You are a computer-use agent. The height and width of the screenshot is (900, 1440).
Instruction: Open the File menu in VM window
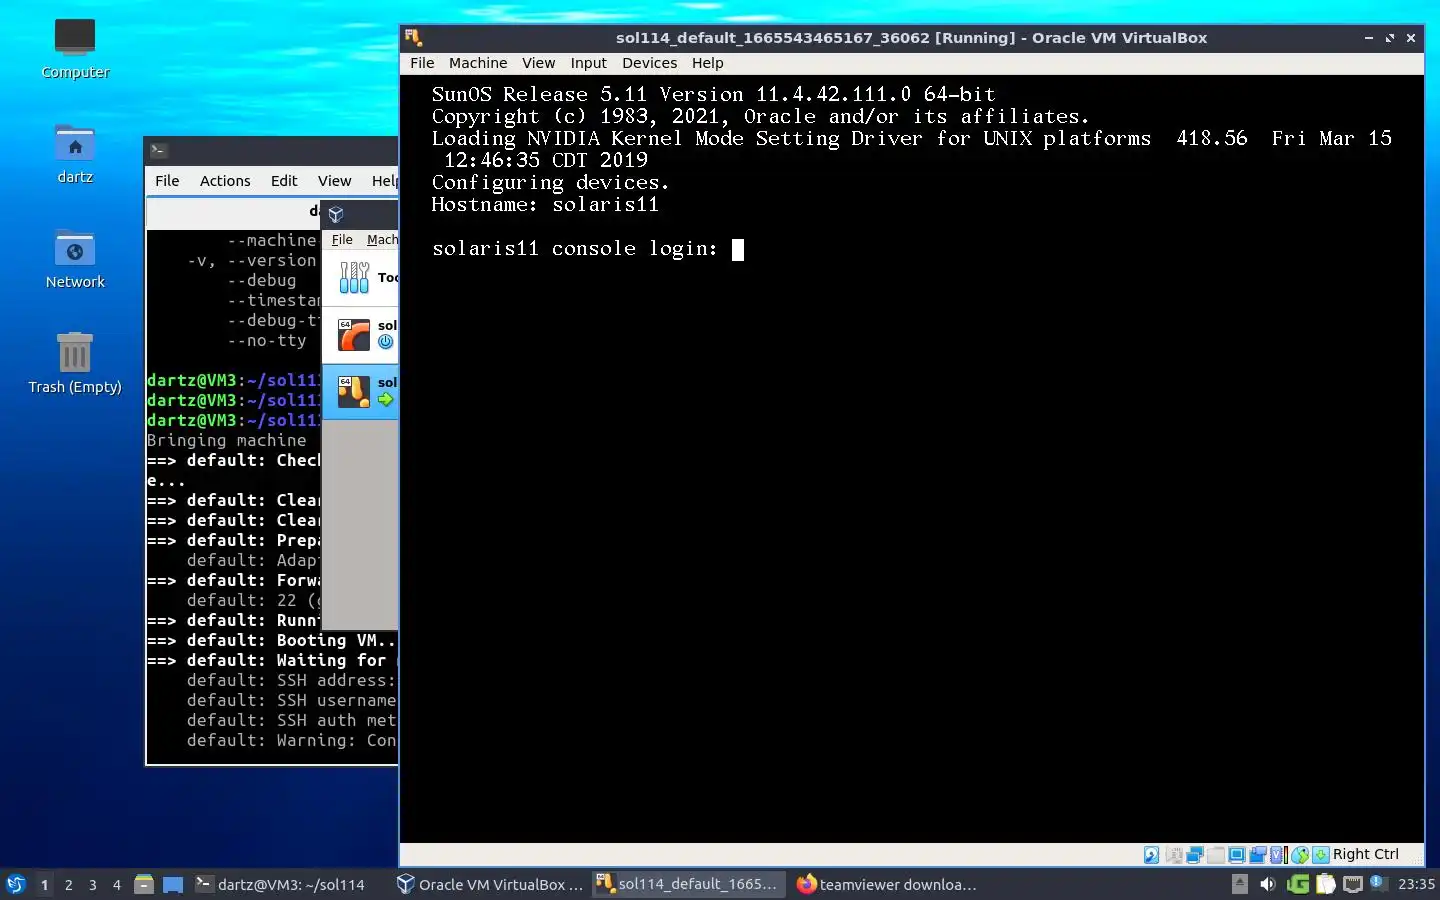tap(422, 63)
